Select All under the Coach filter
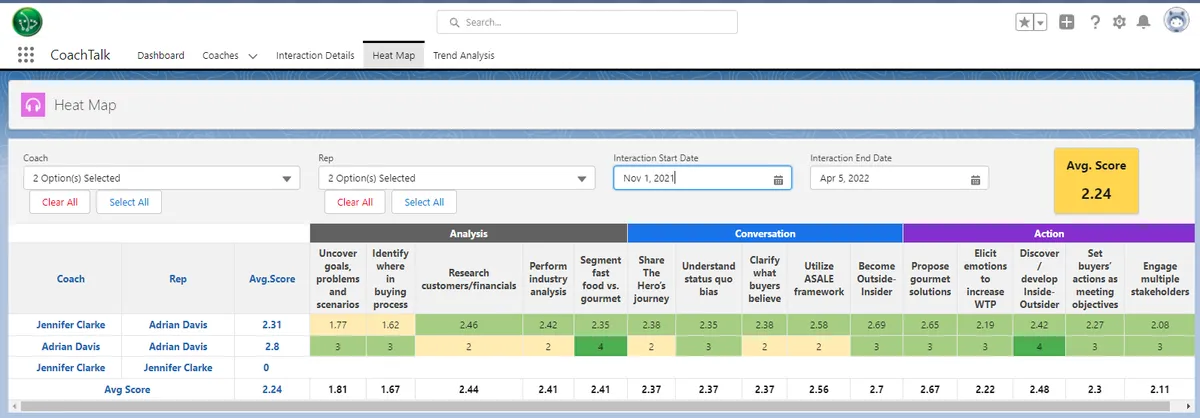The height and width of the screenshot is (418, 1200). click(x=129, y=202)
